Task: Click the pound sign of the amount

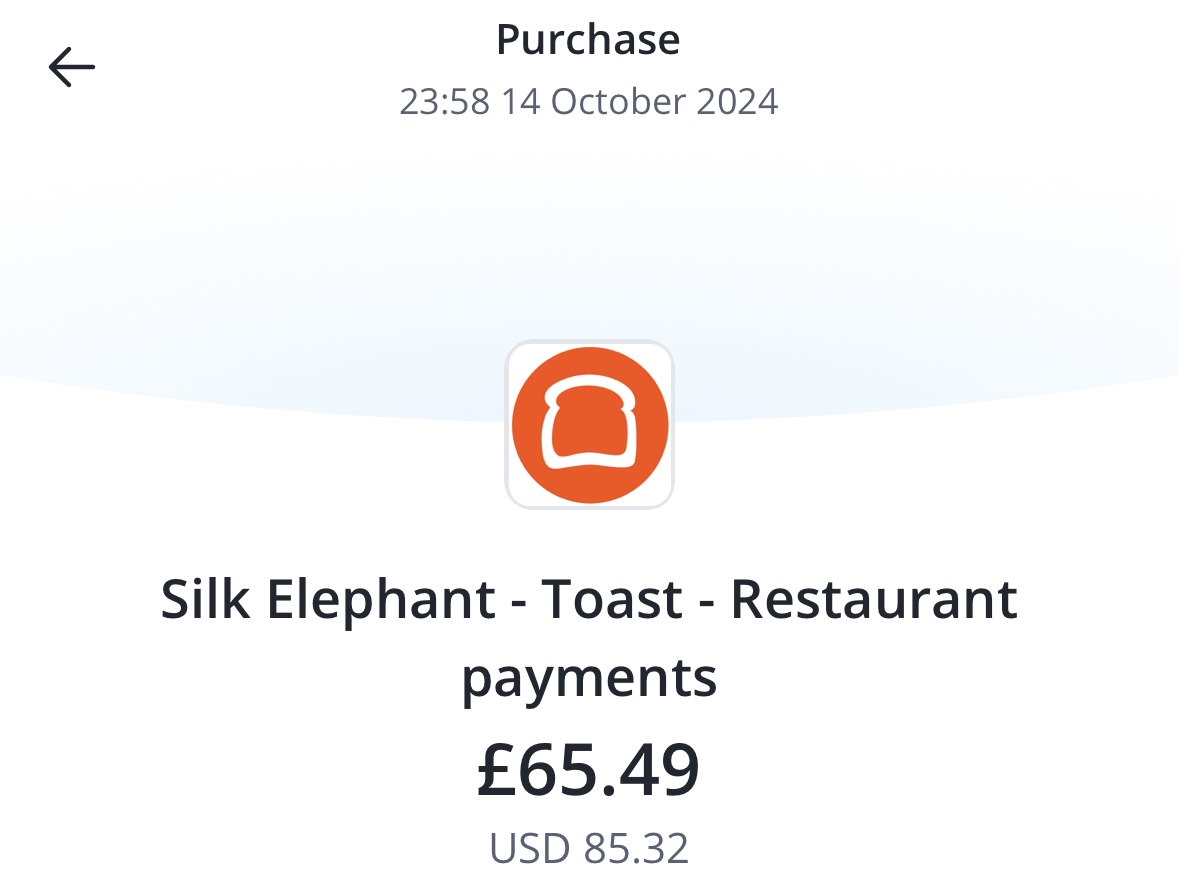Action: pos(497,770)
